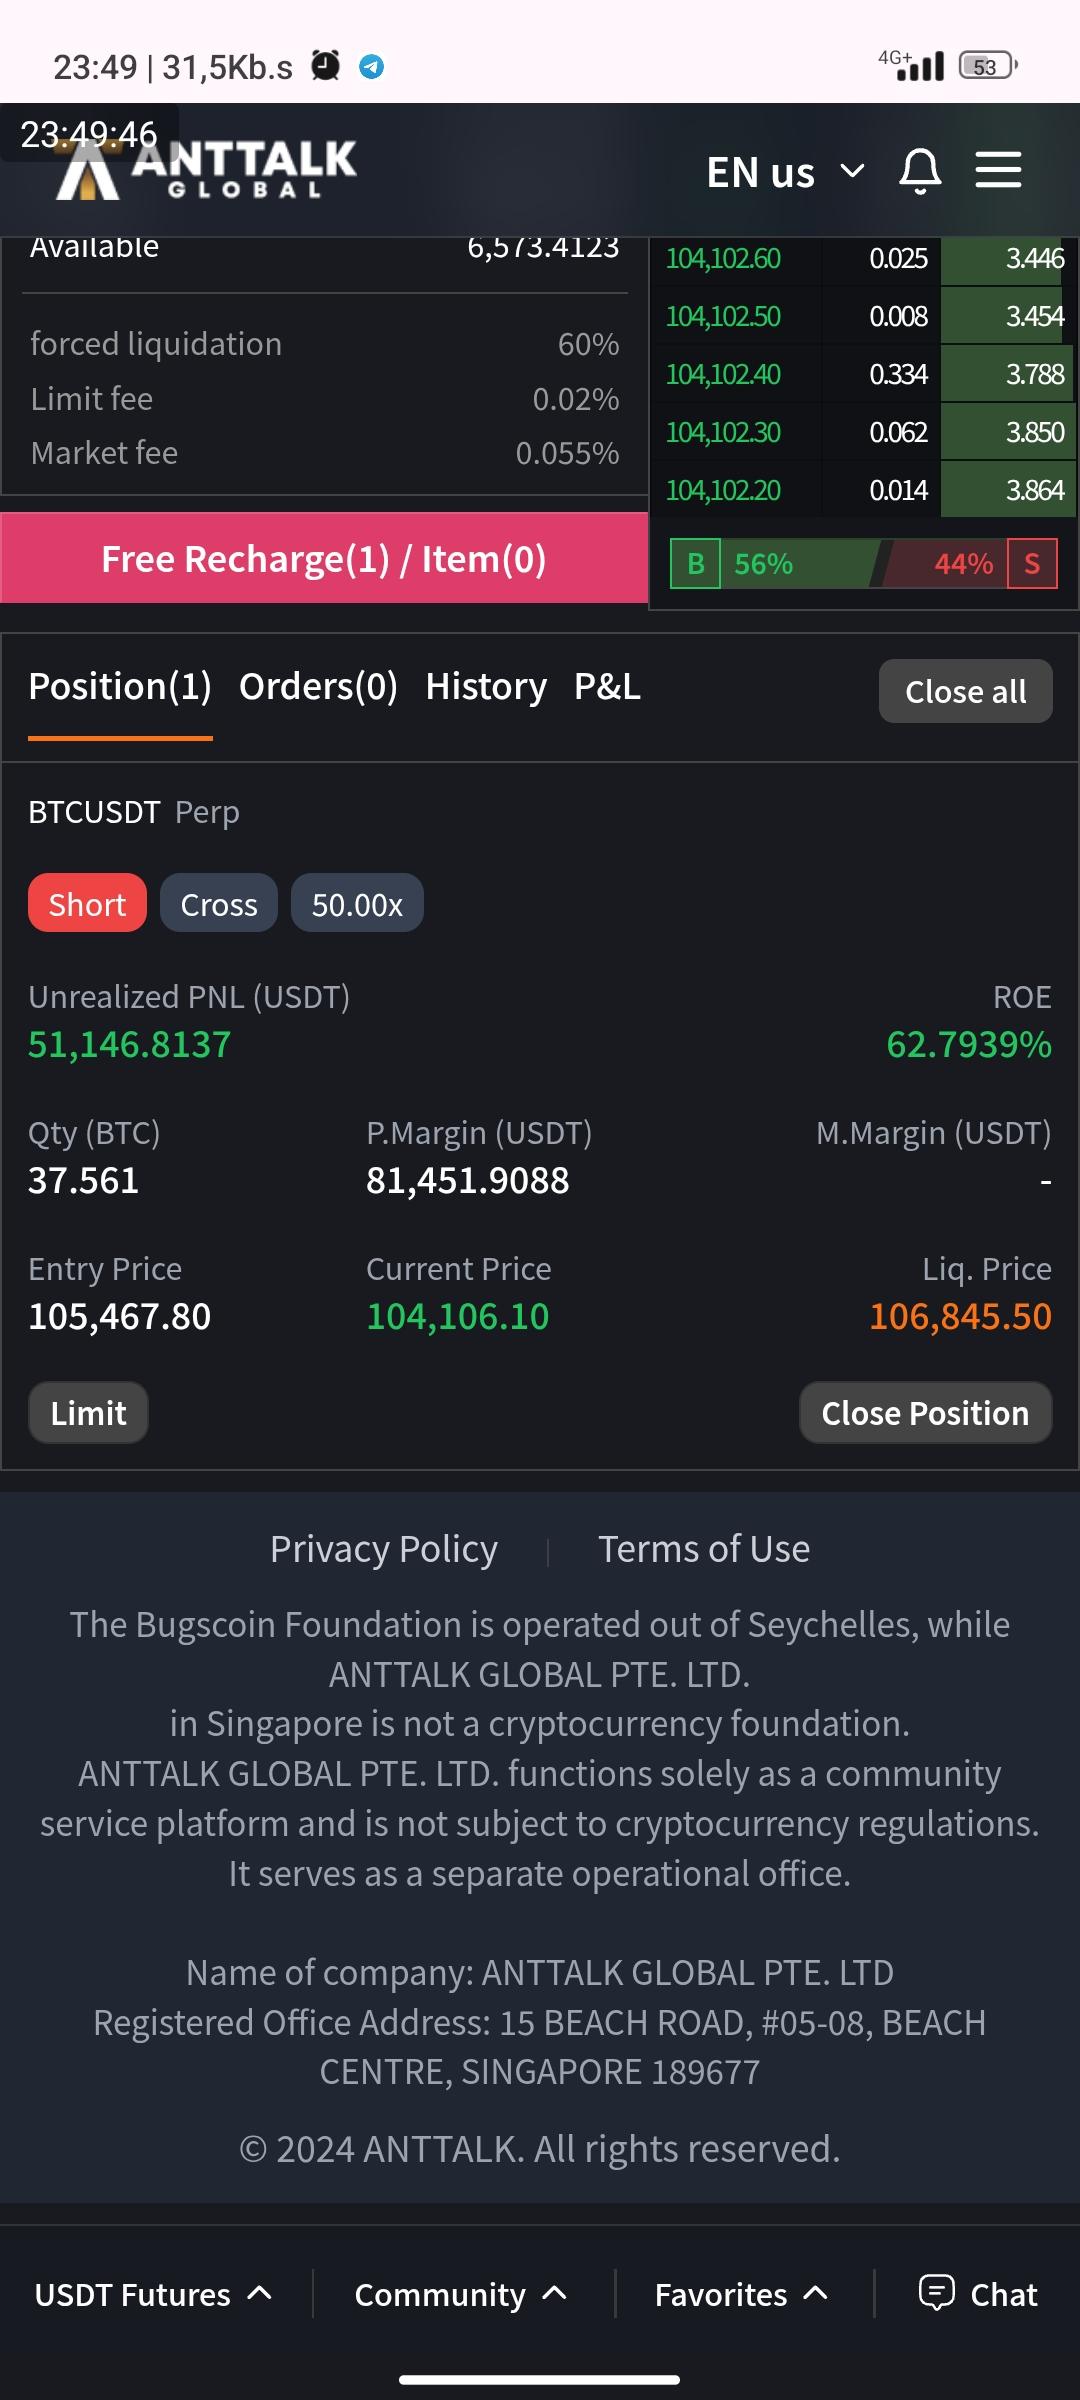Open the notification bell

pos(920,171)
